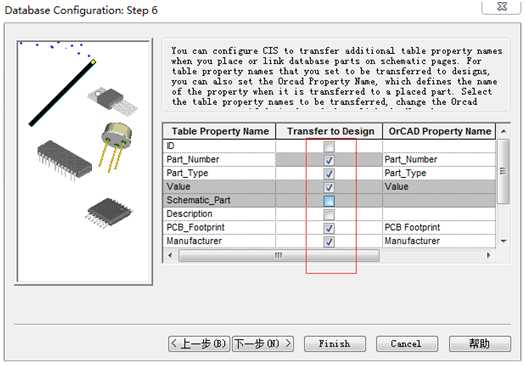
Task: Uncheck Part_Type transfer to design checkbox
Action: coord(329,173)
